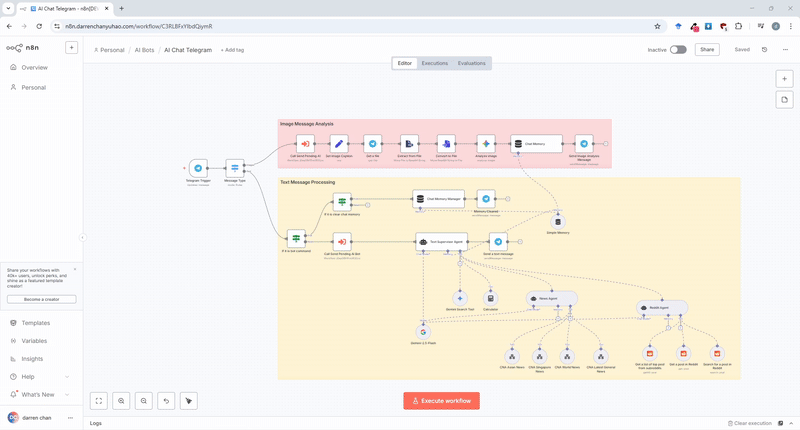The image size is (800, 430).
Task: Add sticky note to canvas
Action: 785,100
